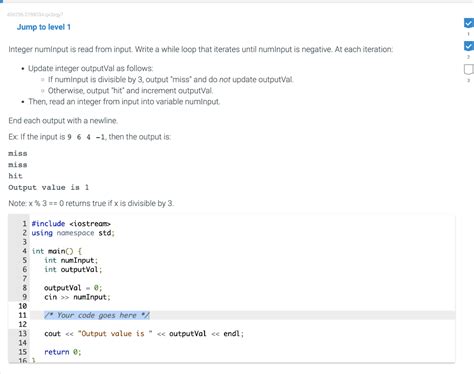This screenshot has width=474, height=374.
Task: Click the 'int main() {' line
Action: coord(57,251)
